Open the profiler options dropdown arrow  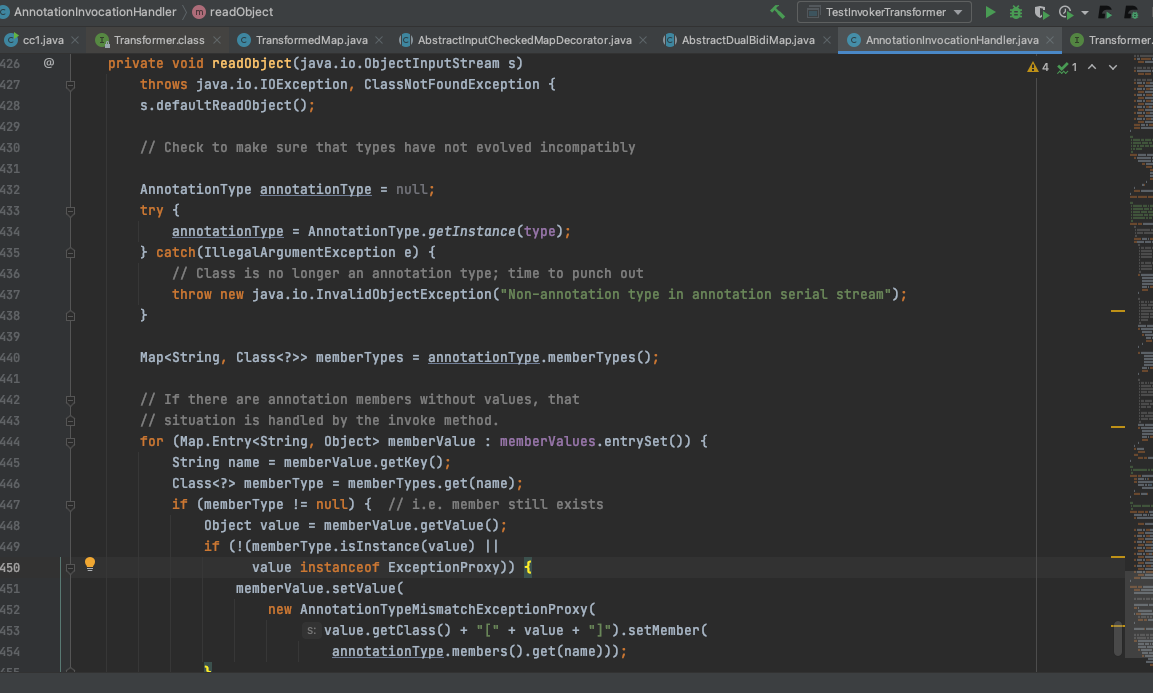tap(1085, 13)
